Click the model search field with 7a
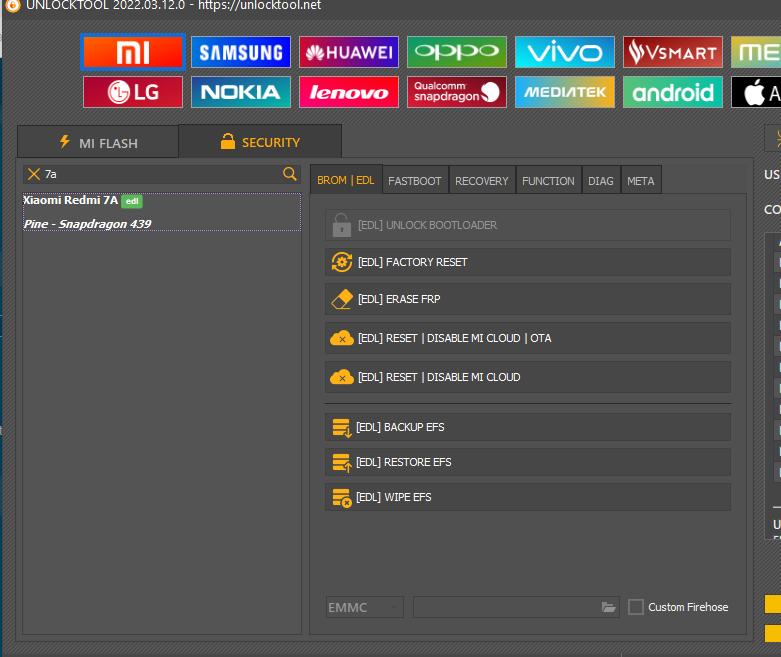The height and width of the screenshot is (657, 781). [162, 174]
